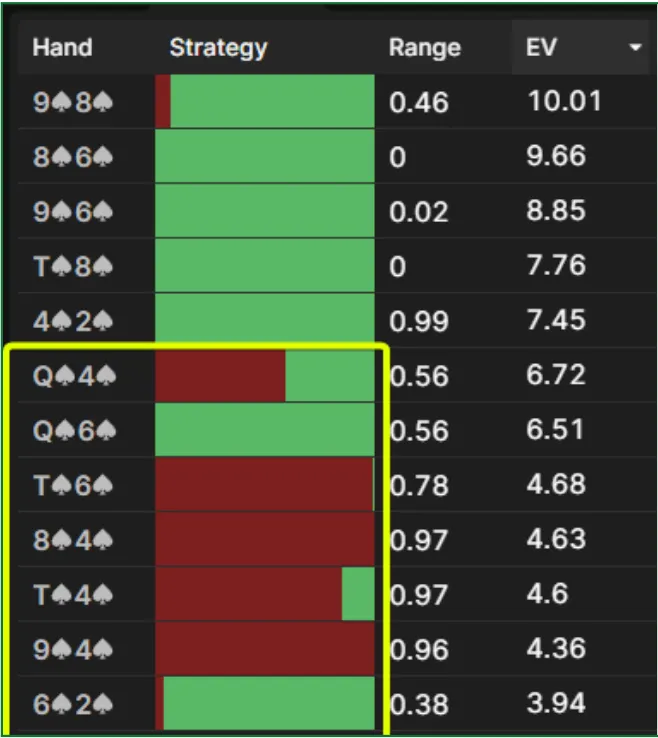
Task: Click the T♠8♠ strategy bar
Action: [265, 266]
